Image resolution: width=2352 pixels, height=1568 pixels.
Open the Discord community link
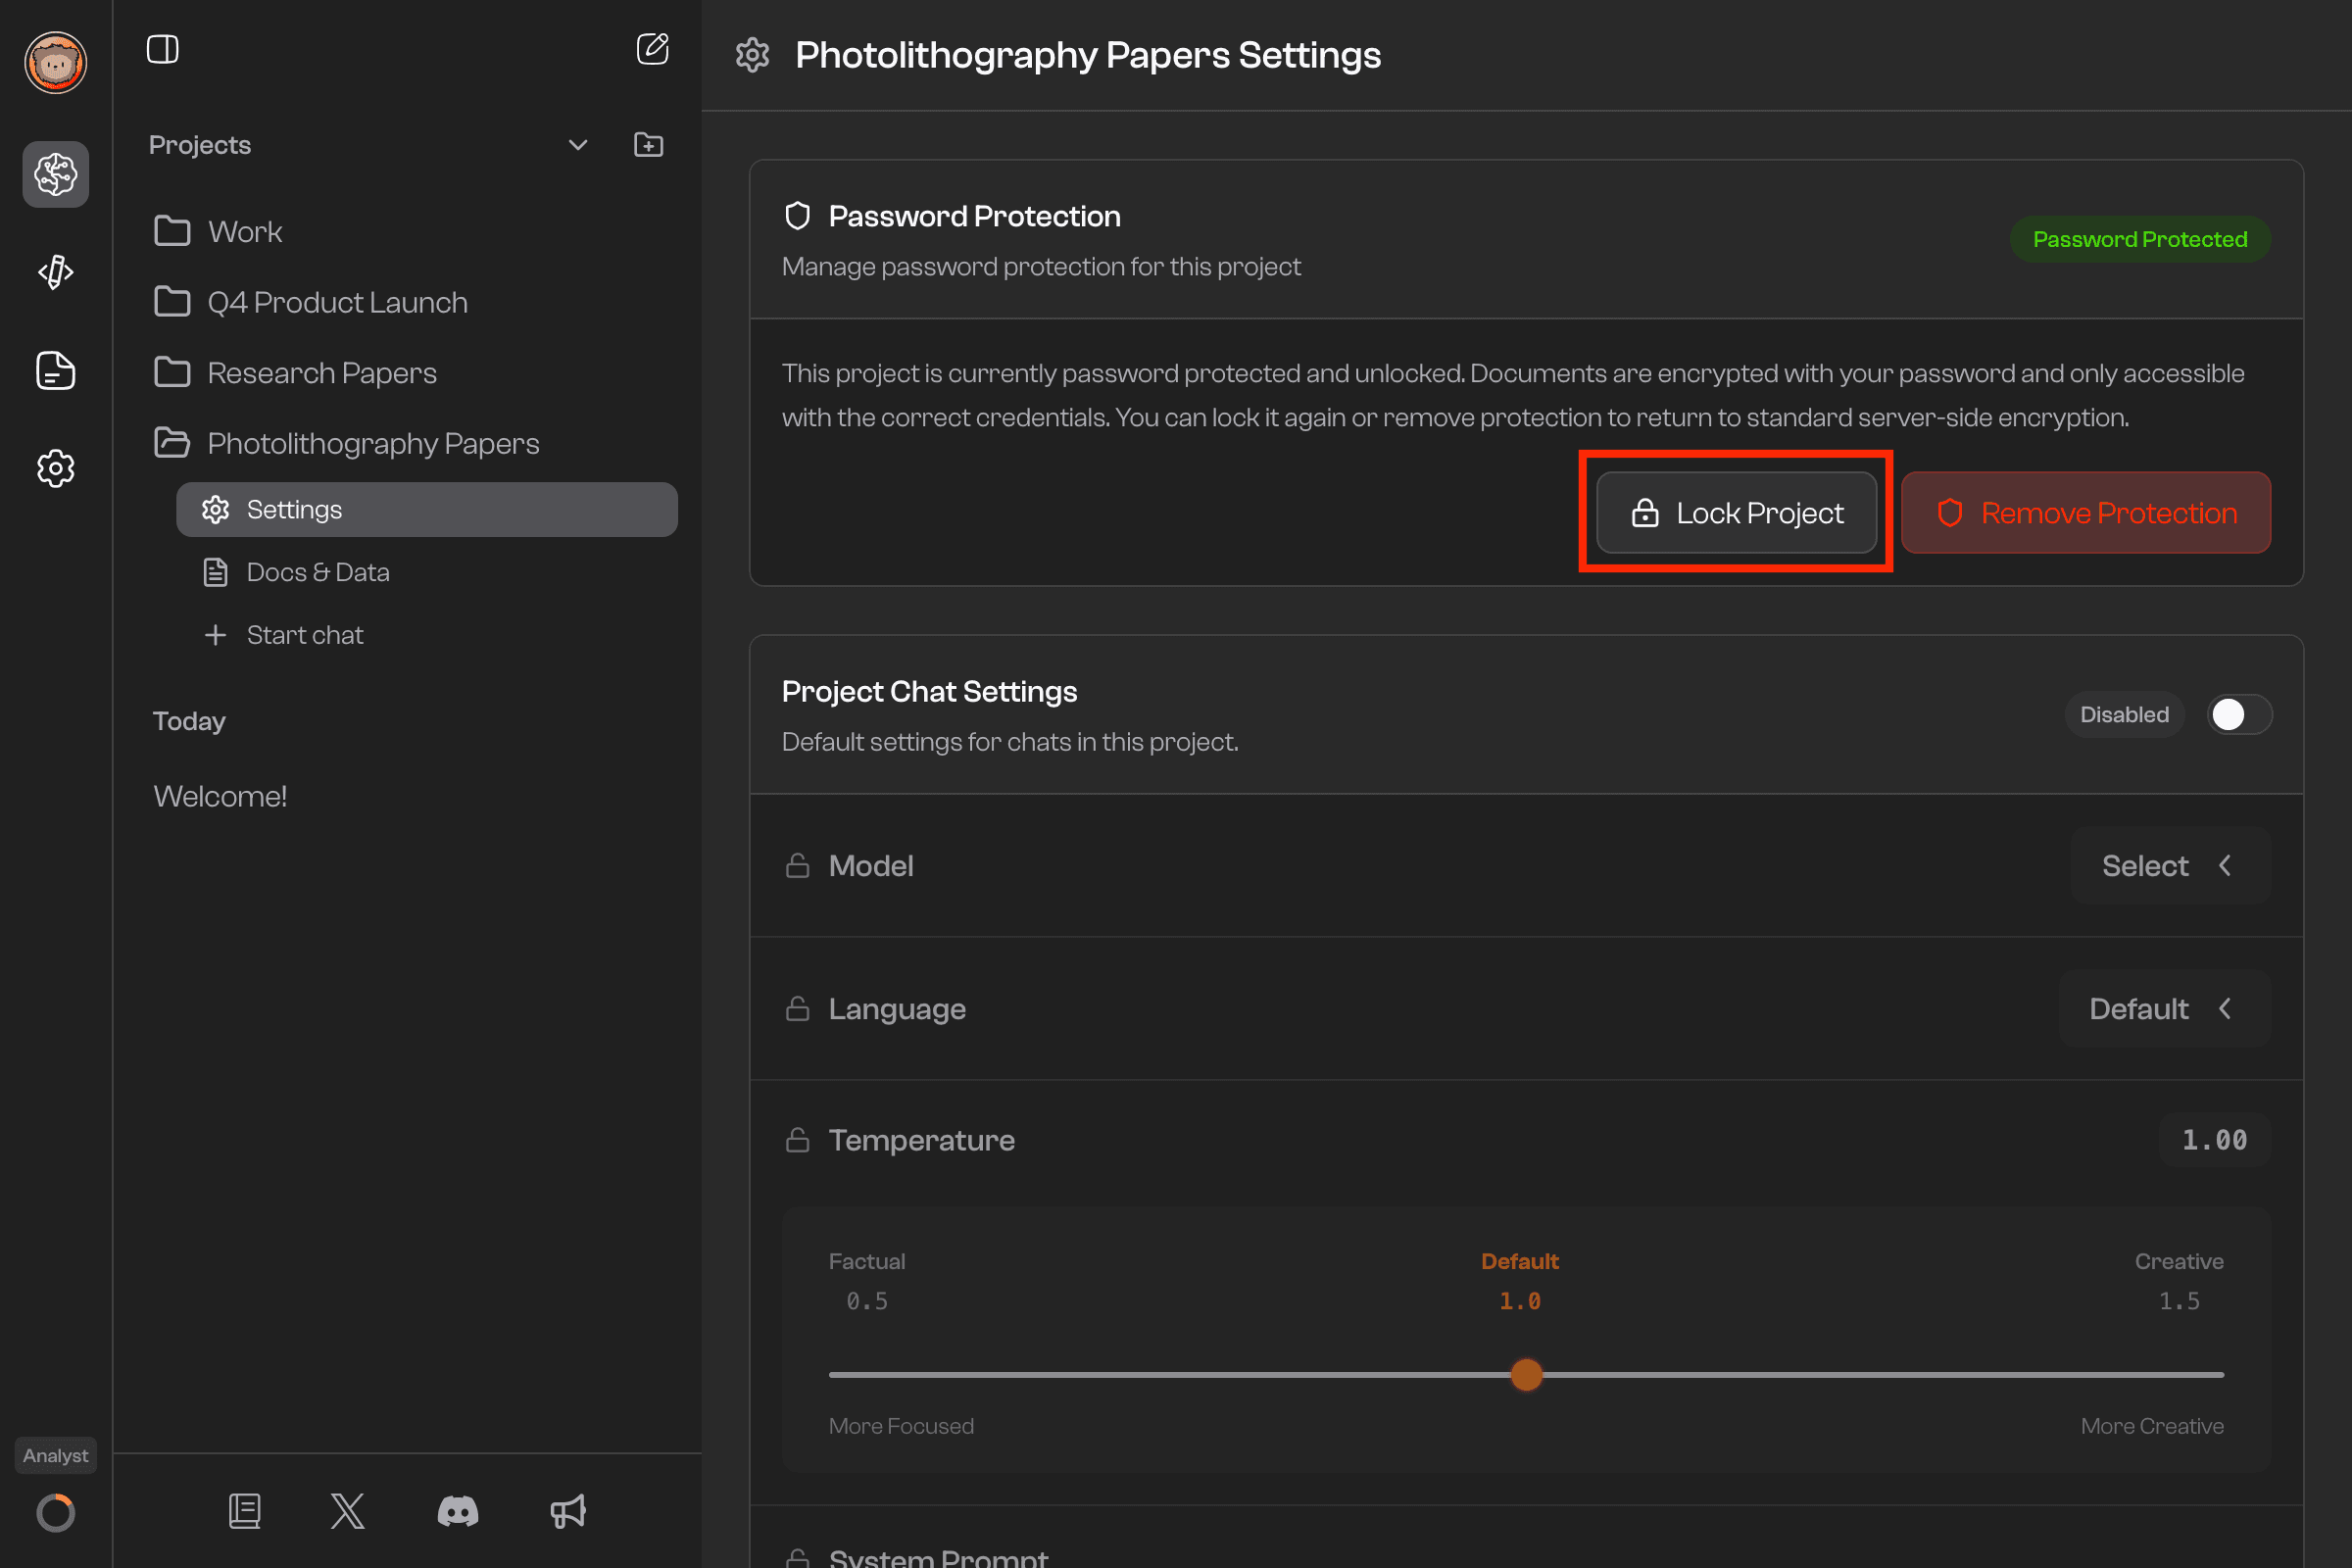point(458,1511)
